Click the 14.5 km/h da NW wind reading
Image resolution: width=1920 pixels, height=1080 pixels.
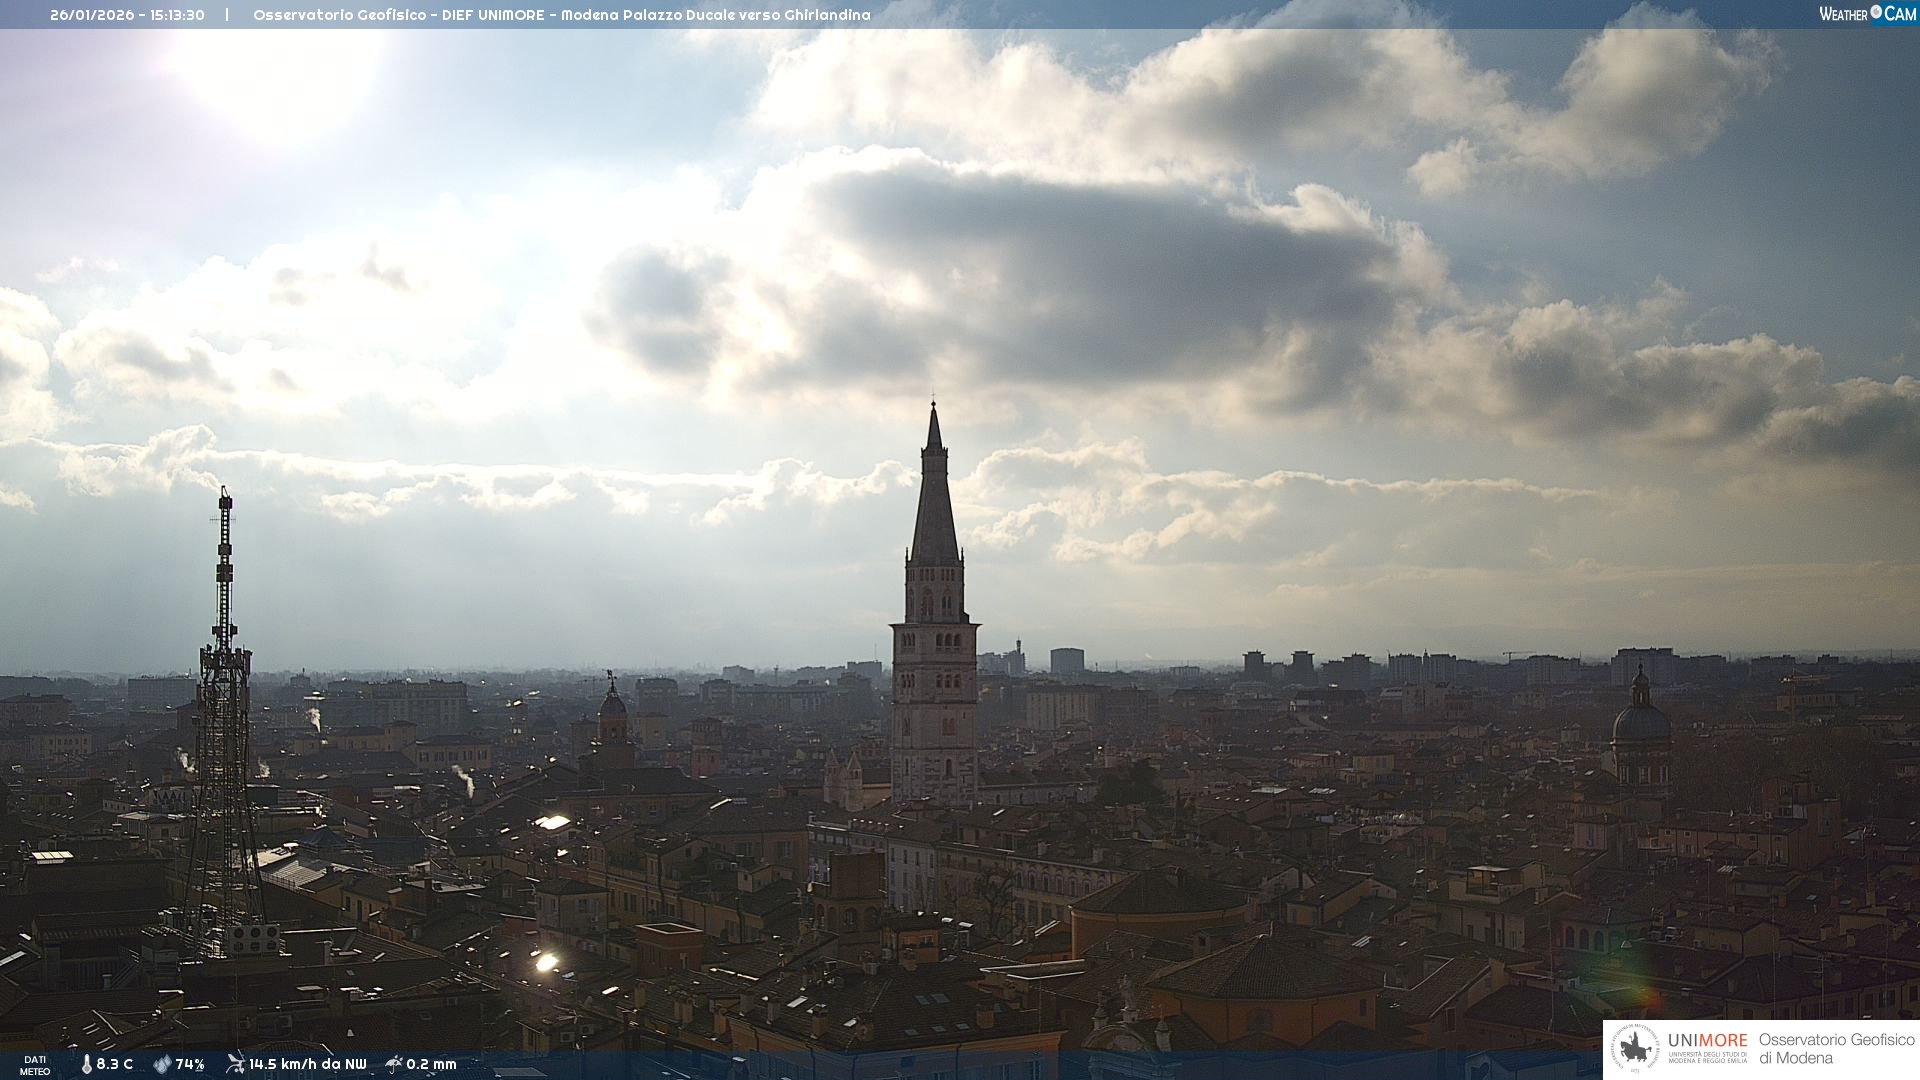307,1064
